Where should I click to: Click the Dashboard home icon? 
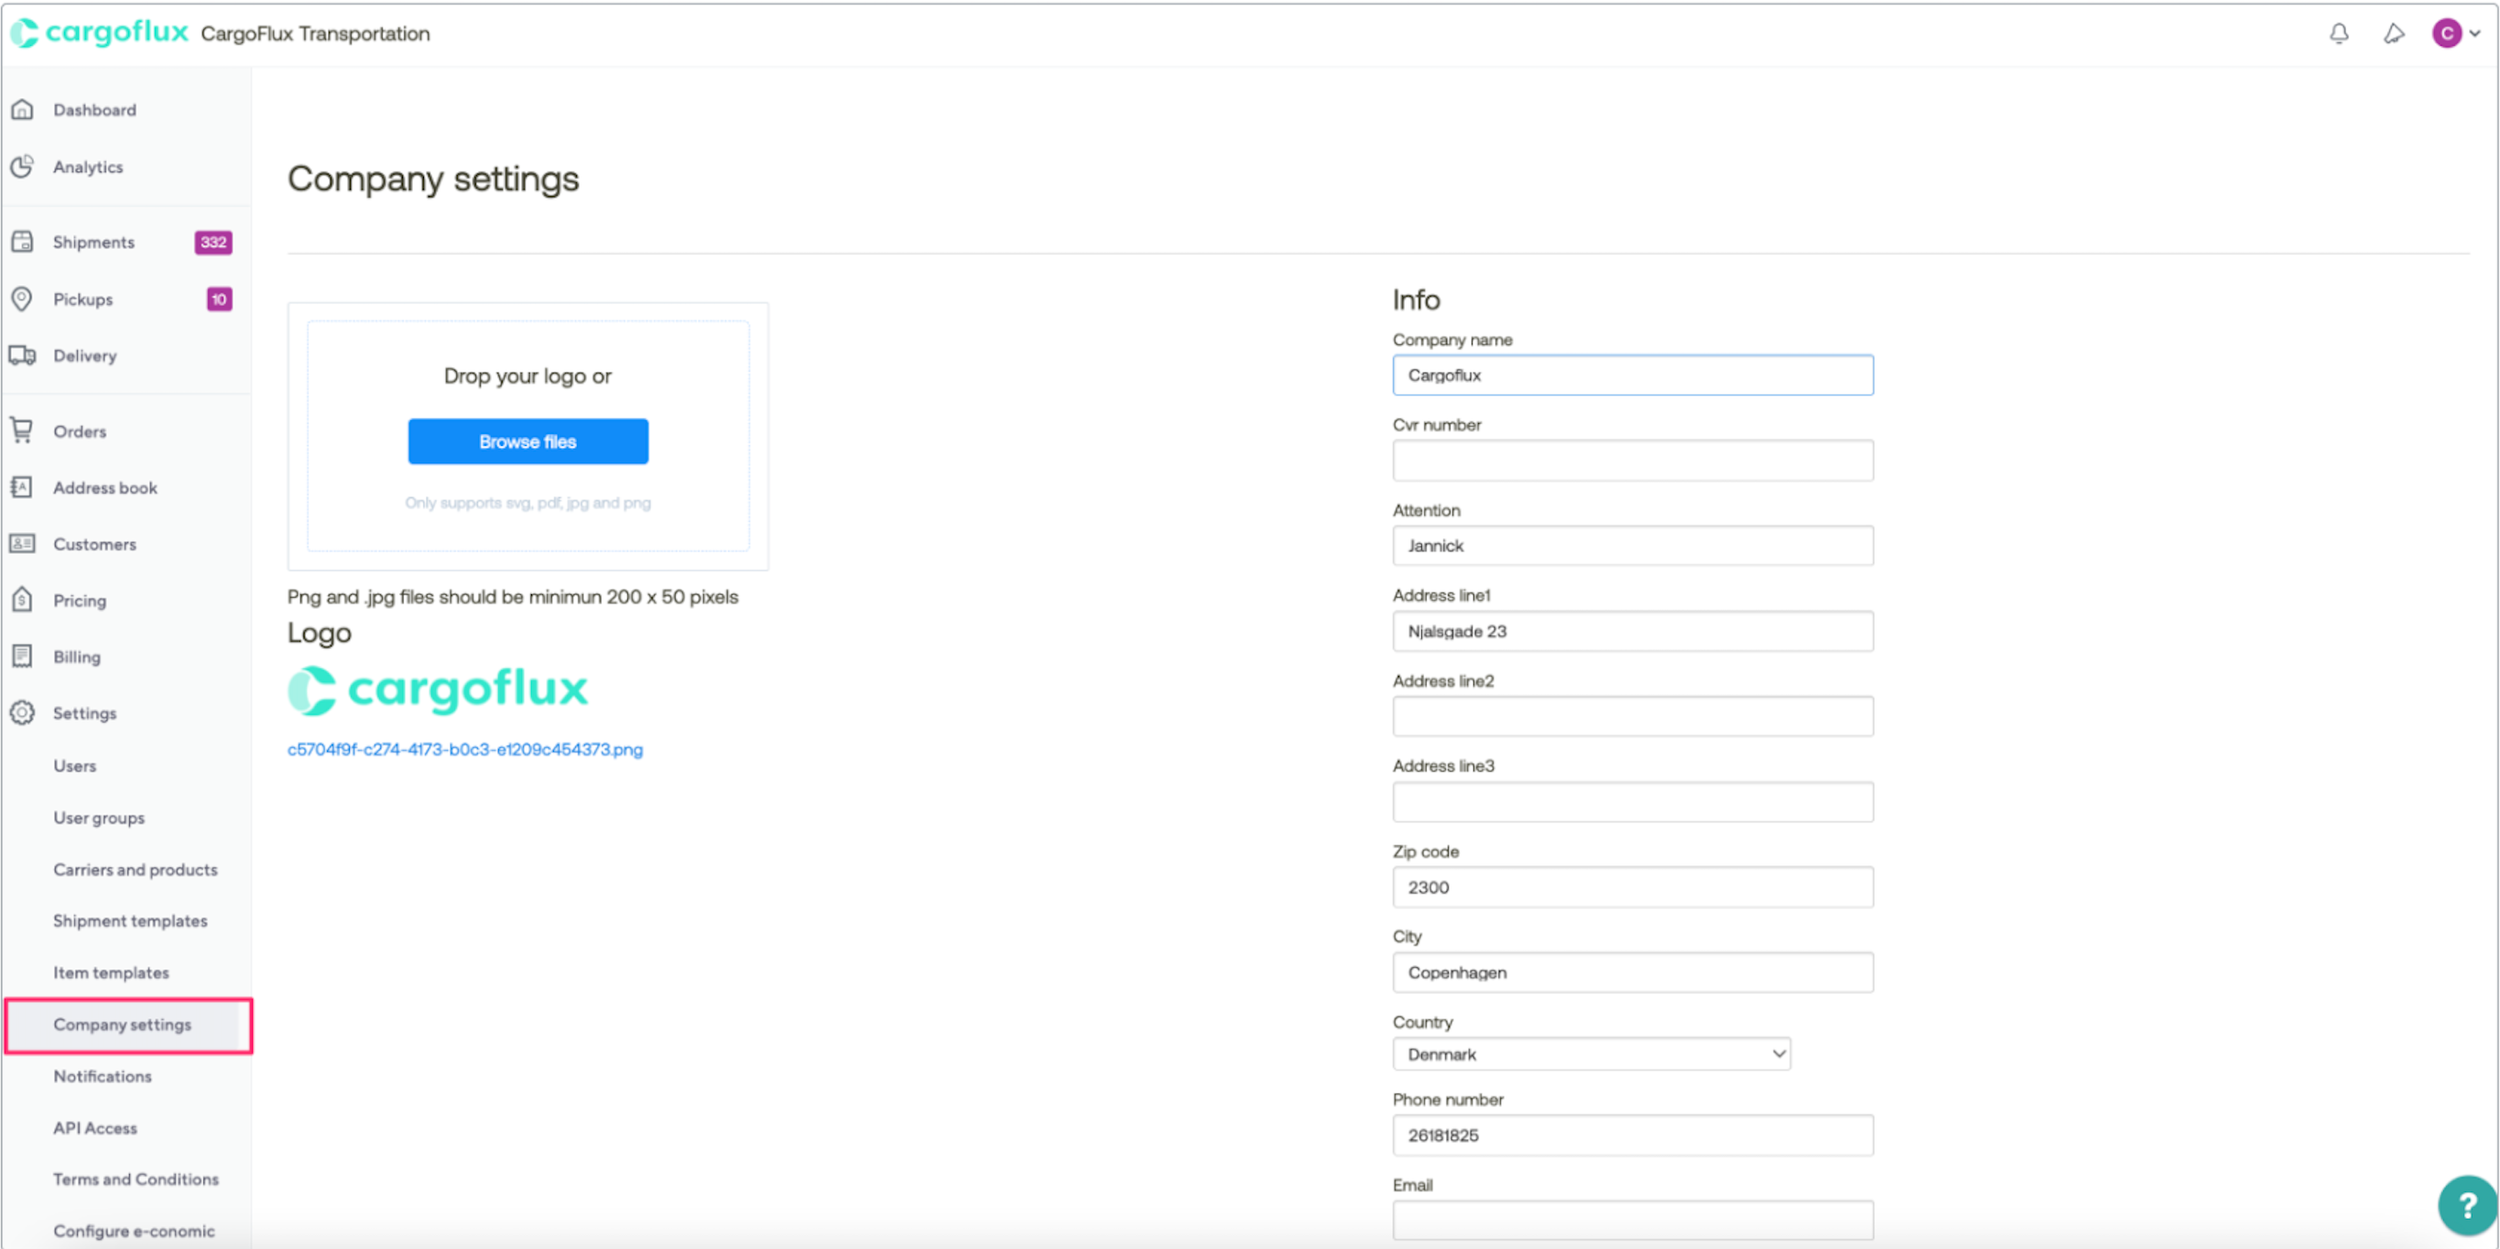[x=23, y=110]
